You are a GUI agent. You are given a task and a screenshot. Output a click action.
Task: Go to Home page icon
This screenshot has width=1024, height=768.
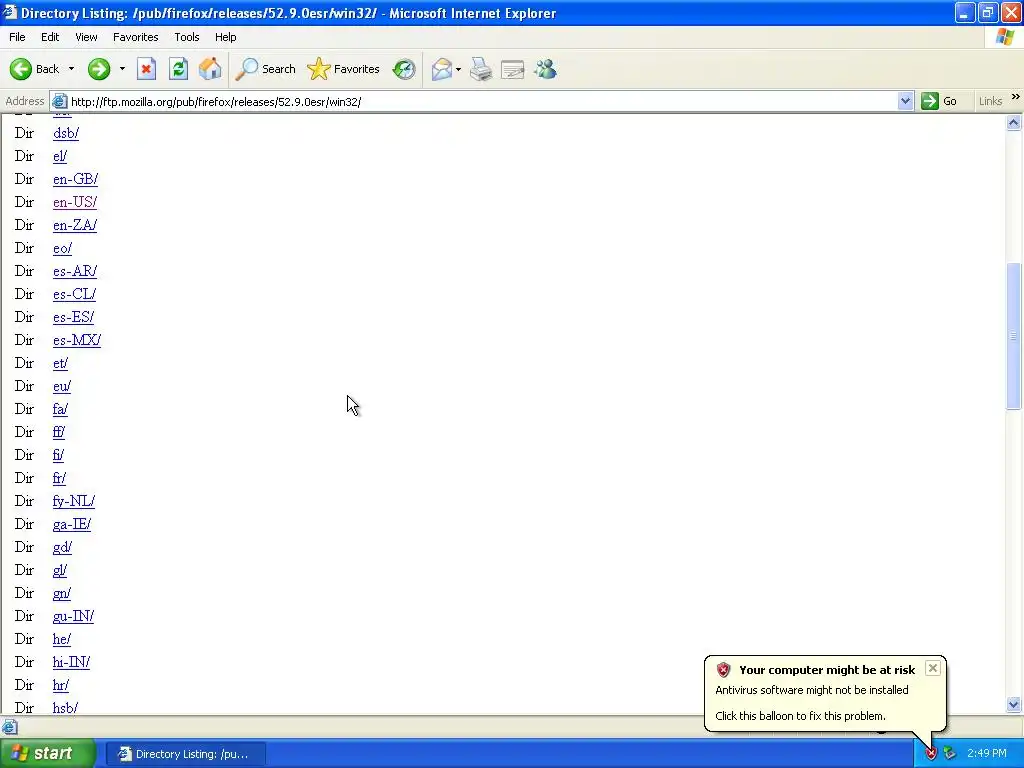coord(210,69)
